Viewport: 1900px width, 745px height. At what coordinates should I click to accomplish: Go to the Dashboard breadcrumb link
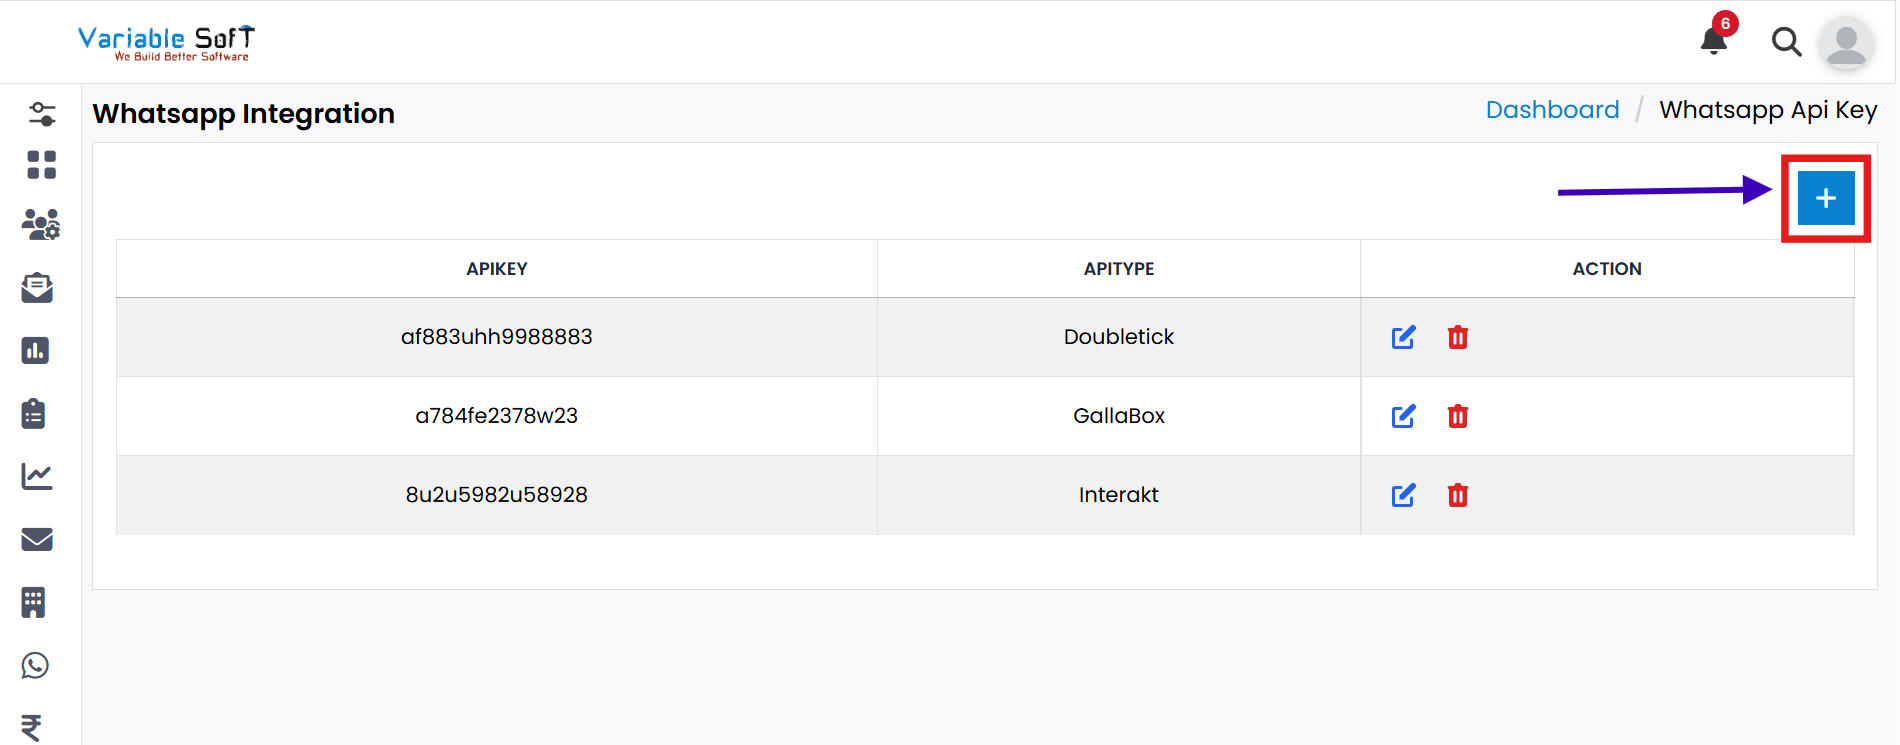point(1552,110)
